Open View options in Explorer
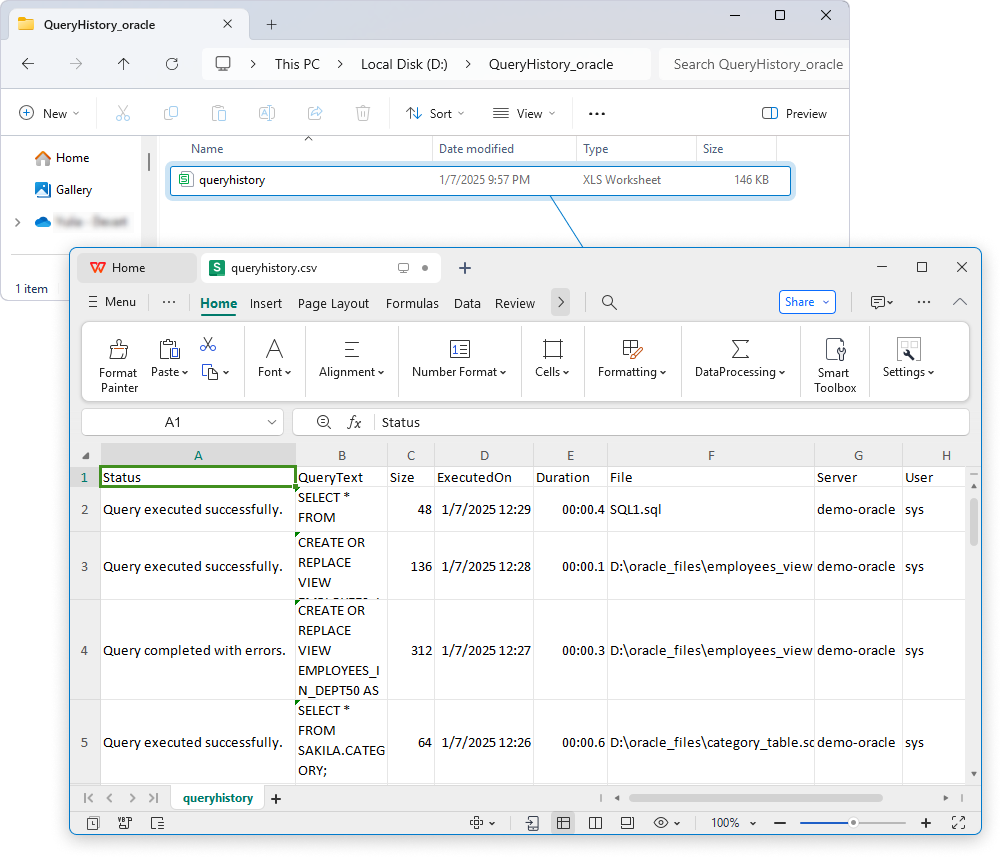Image resolution: width=1002 pixels, height=859 pixels. coord(524,113)
